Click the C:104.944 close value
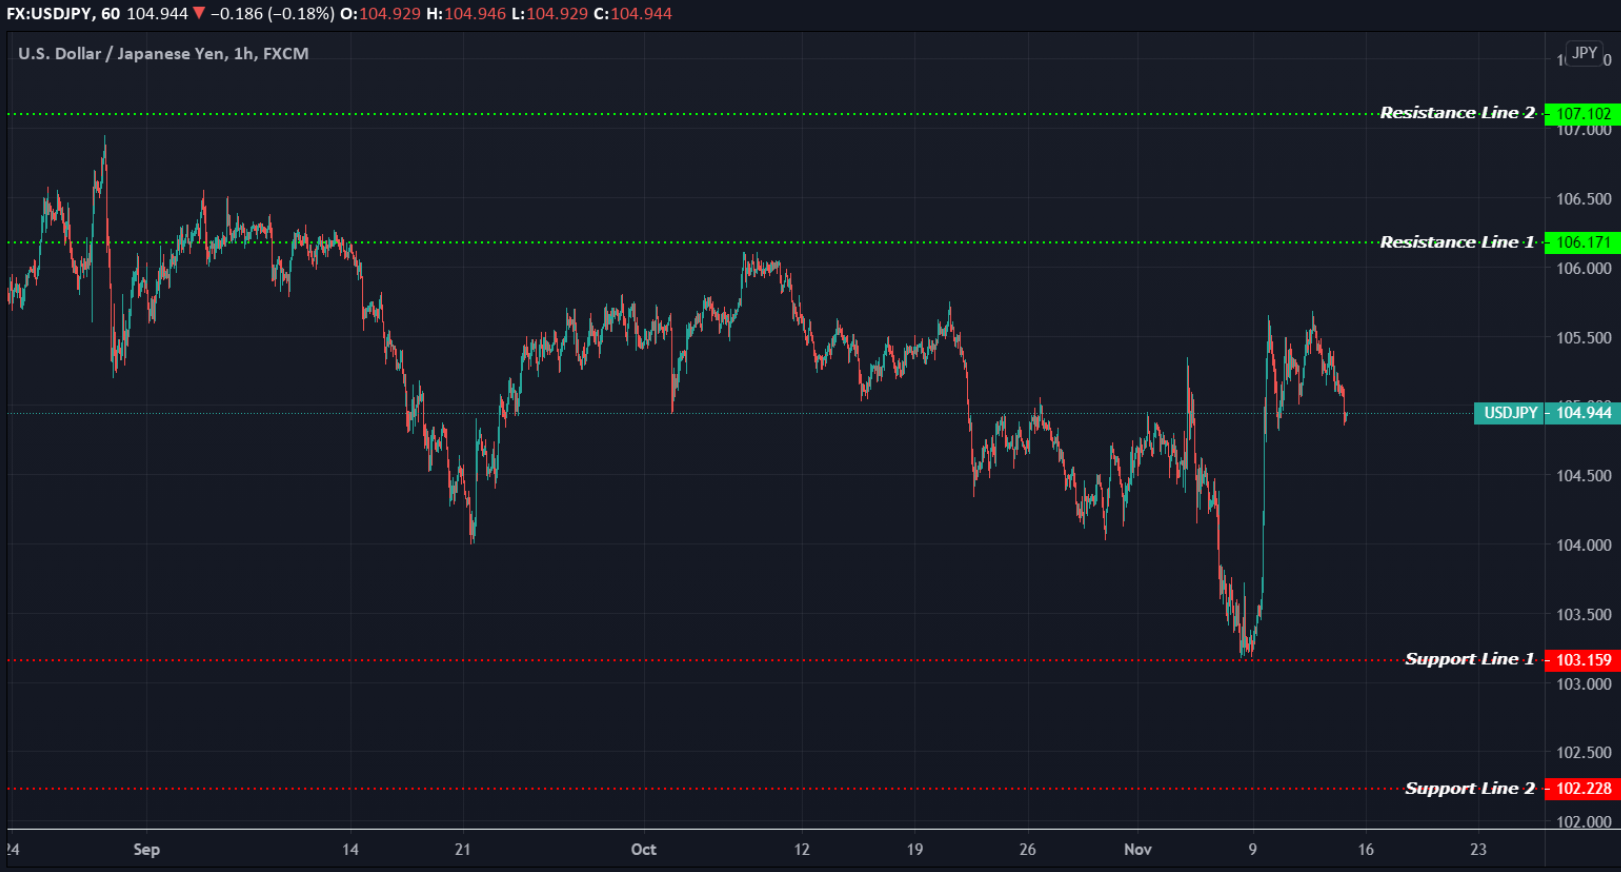 (633, 14)
